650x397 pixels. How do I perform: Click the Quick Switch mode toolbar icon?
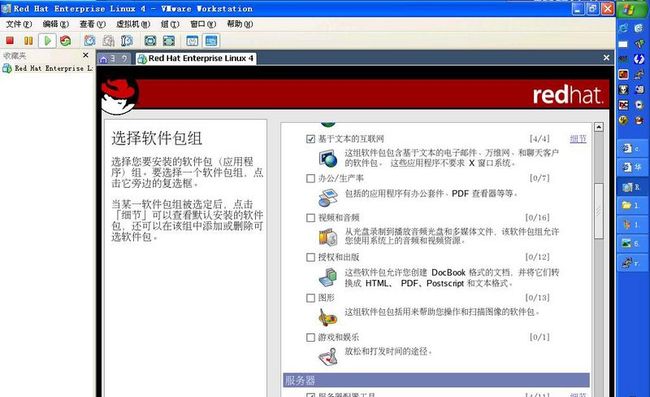pyautogui.click(x=169, y=41)
